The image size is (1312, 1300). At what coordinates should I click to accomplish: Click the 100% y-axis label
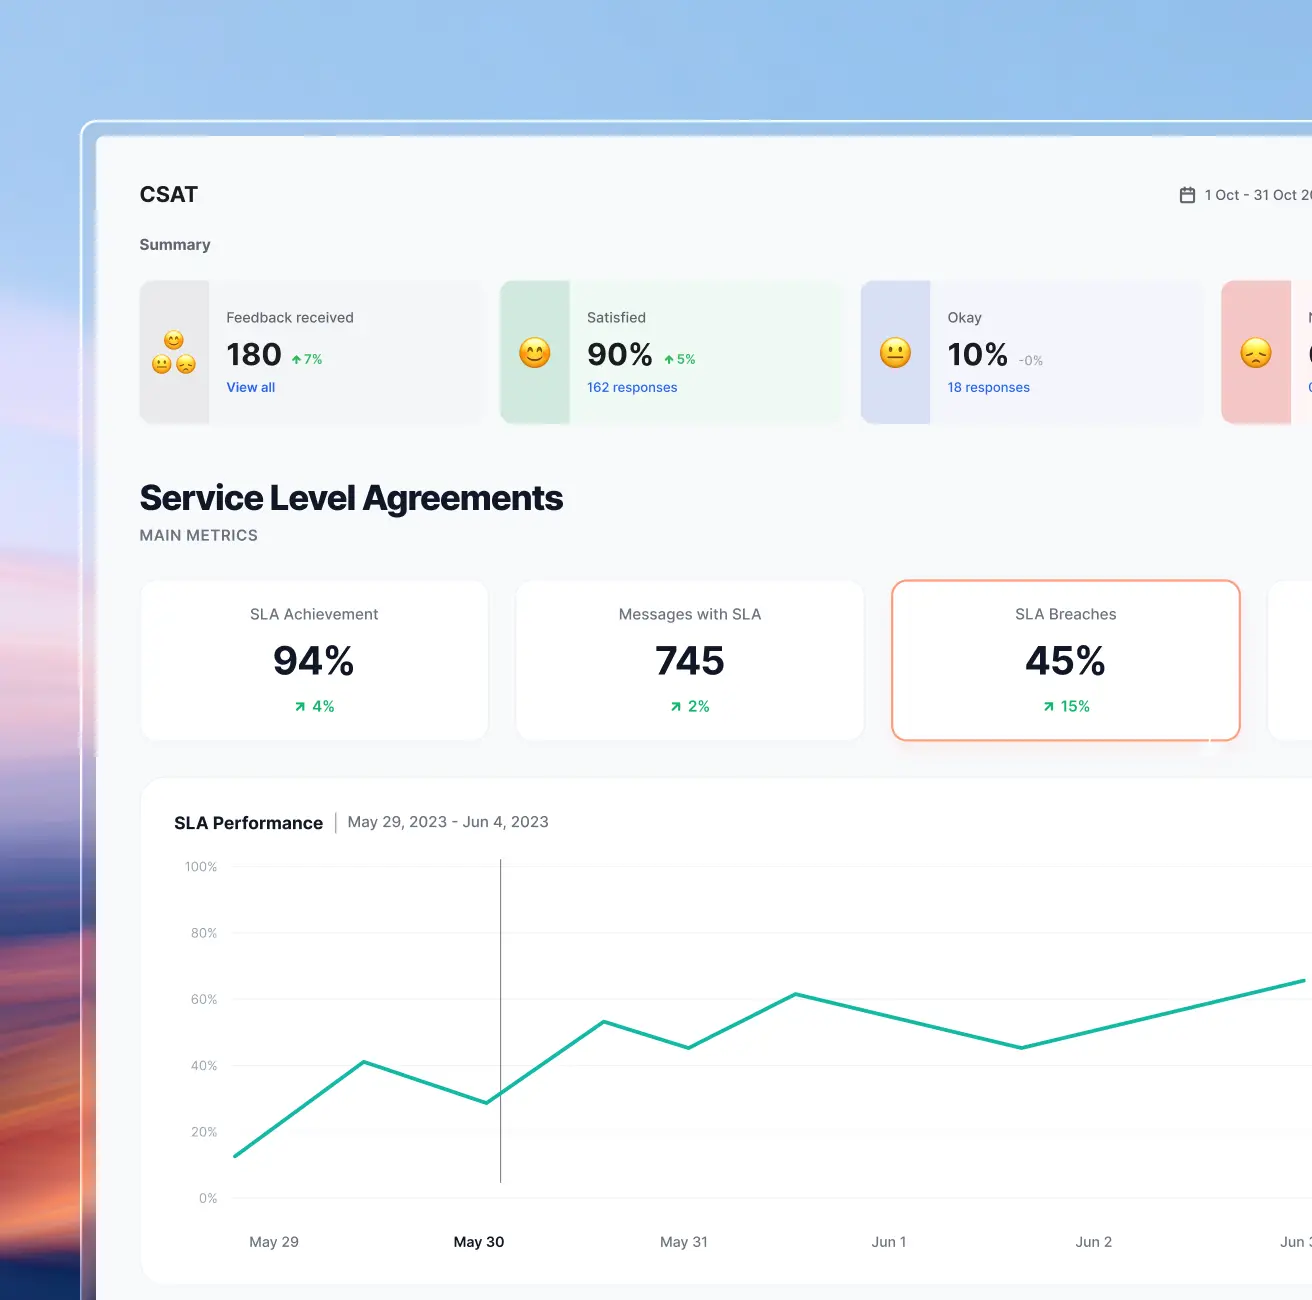[x=201, y=867]
